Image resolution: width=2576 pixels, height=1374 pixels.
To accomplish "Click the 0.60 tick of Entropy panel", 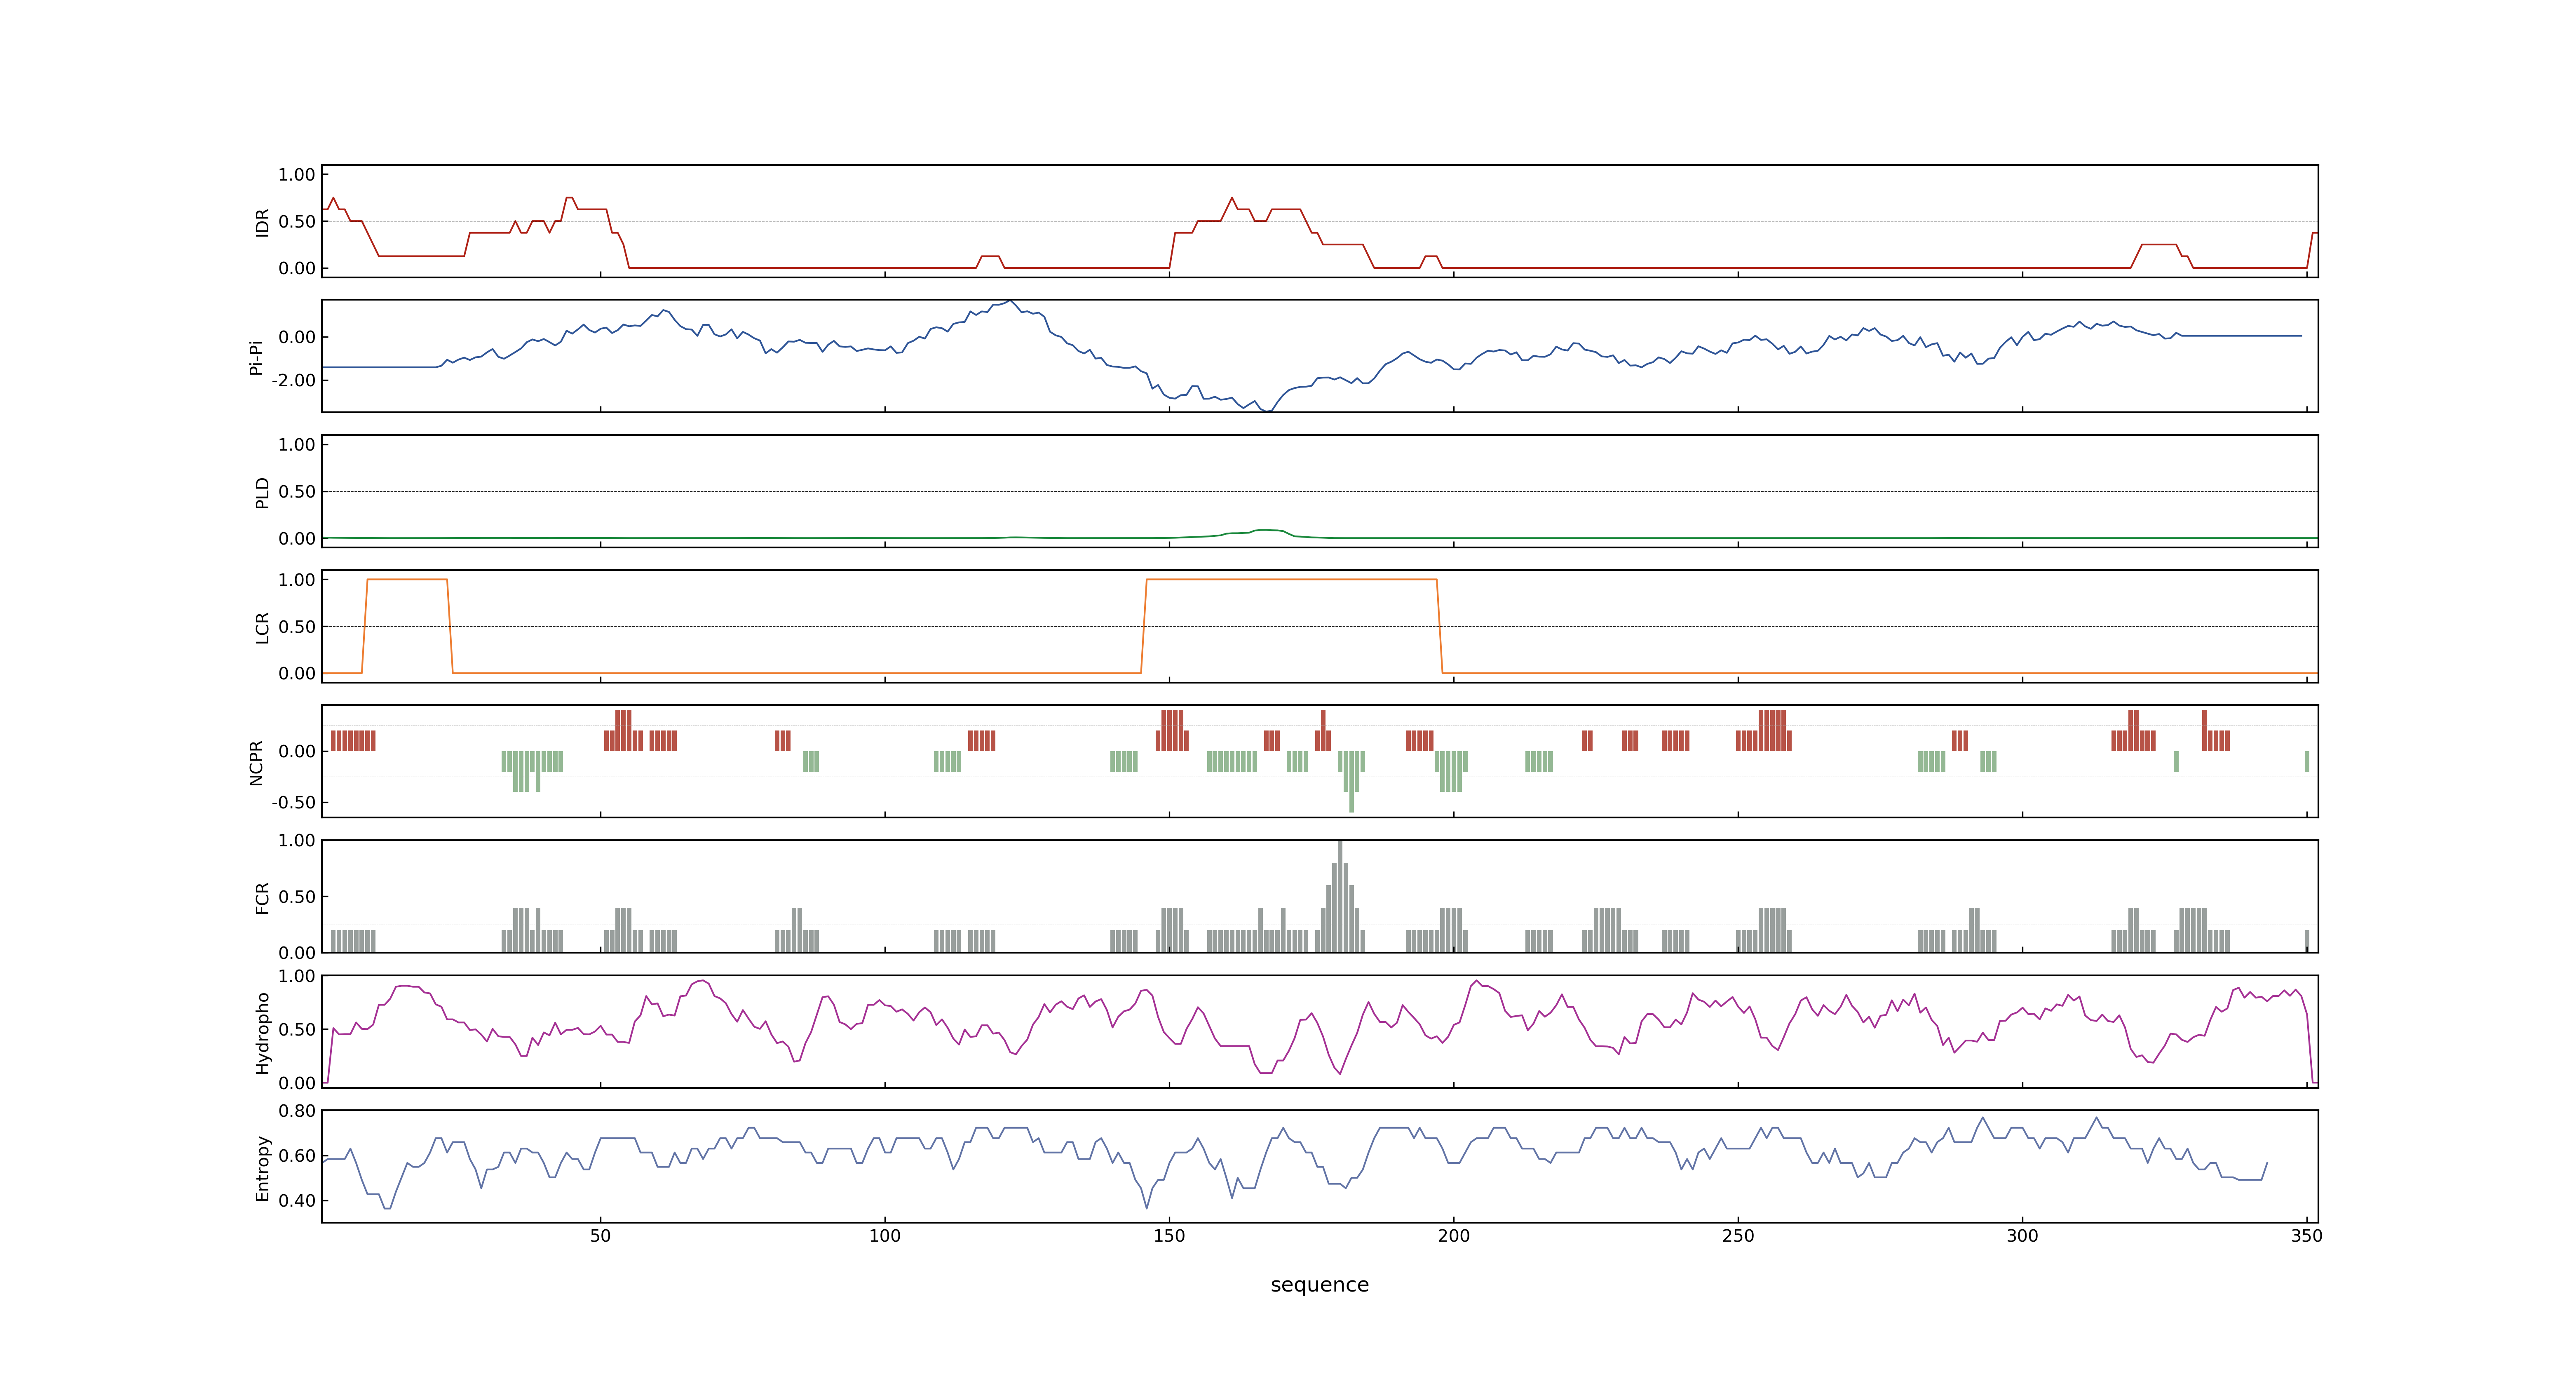I will click(297, 1156).
